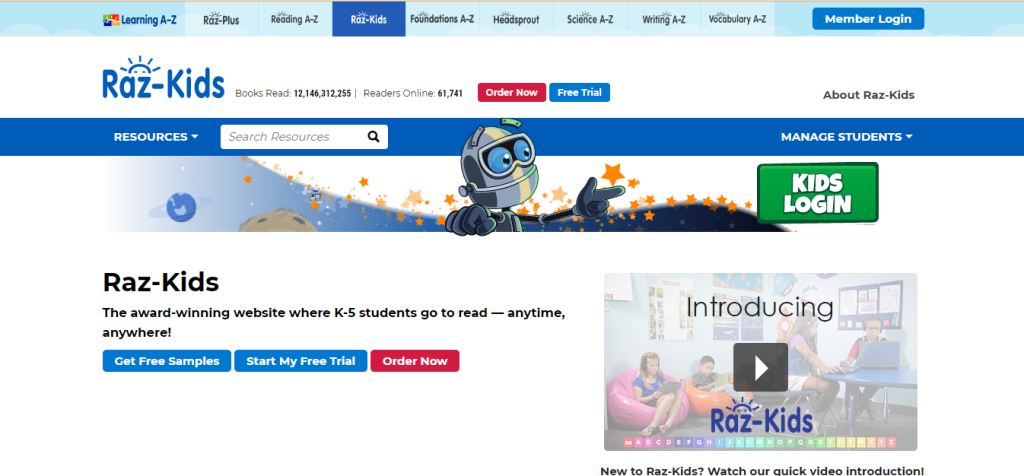Click the search magnifying glass icon

[x=373, y=137]
